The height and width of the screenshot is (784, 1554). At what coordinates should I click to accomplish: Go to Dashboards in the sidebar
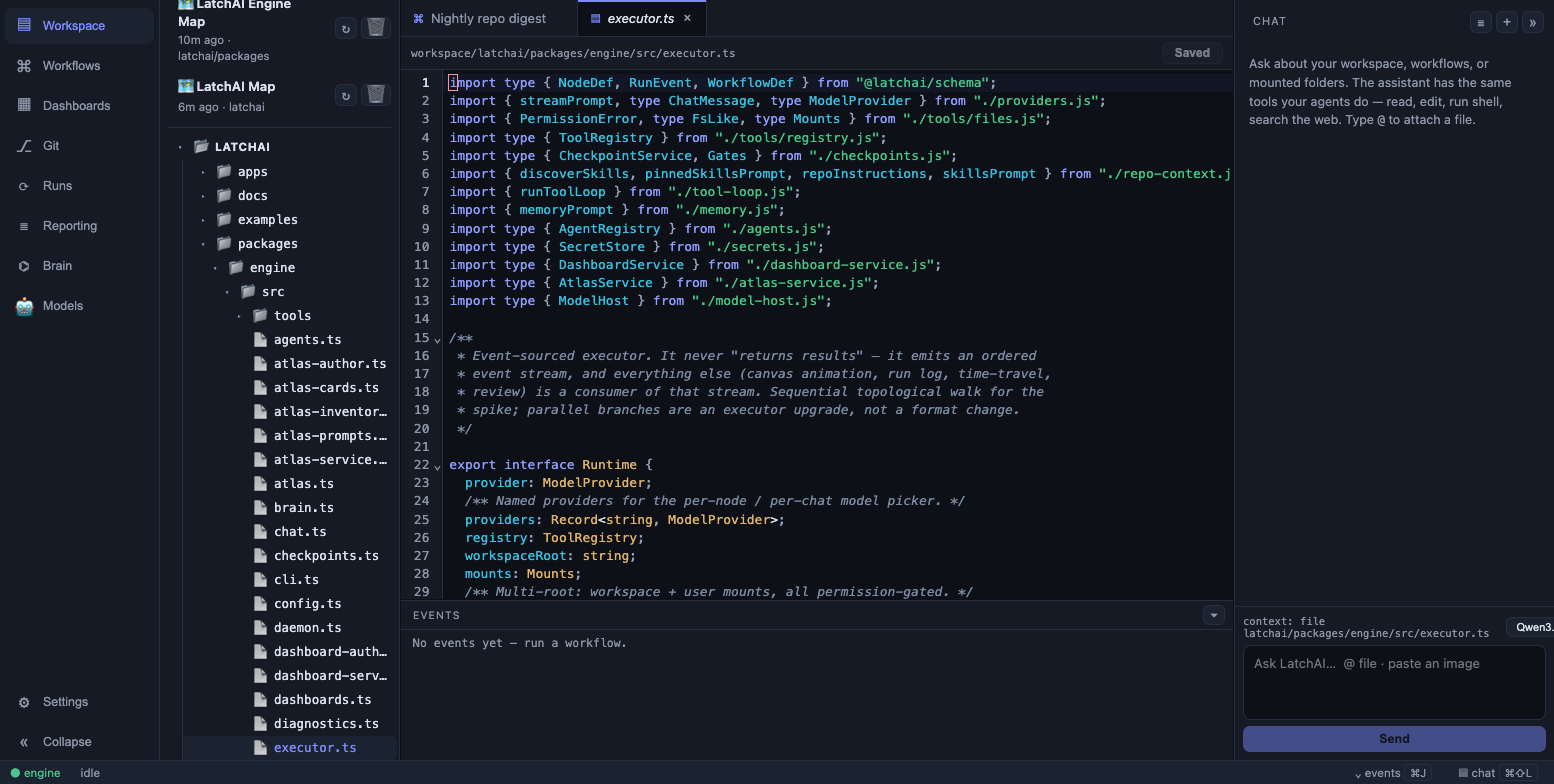pos(79,105)
